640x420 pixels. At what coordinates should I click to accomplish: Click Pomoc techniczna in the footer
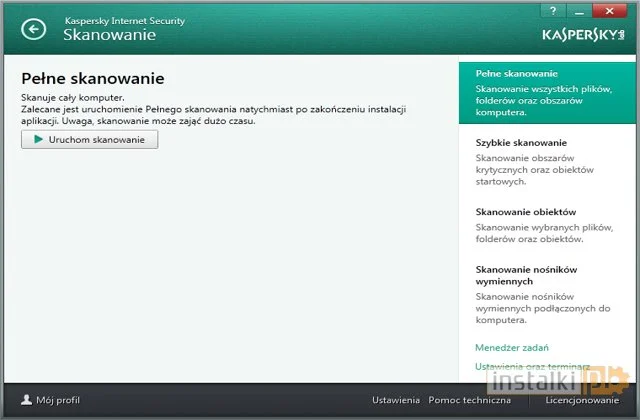tap(468, 400)
